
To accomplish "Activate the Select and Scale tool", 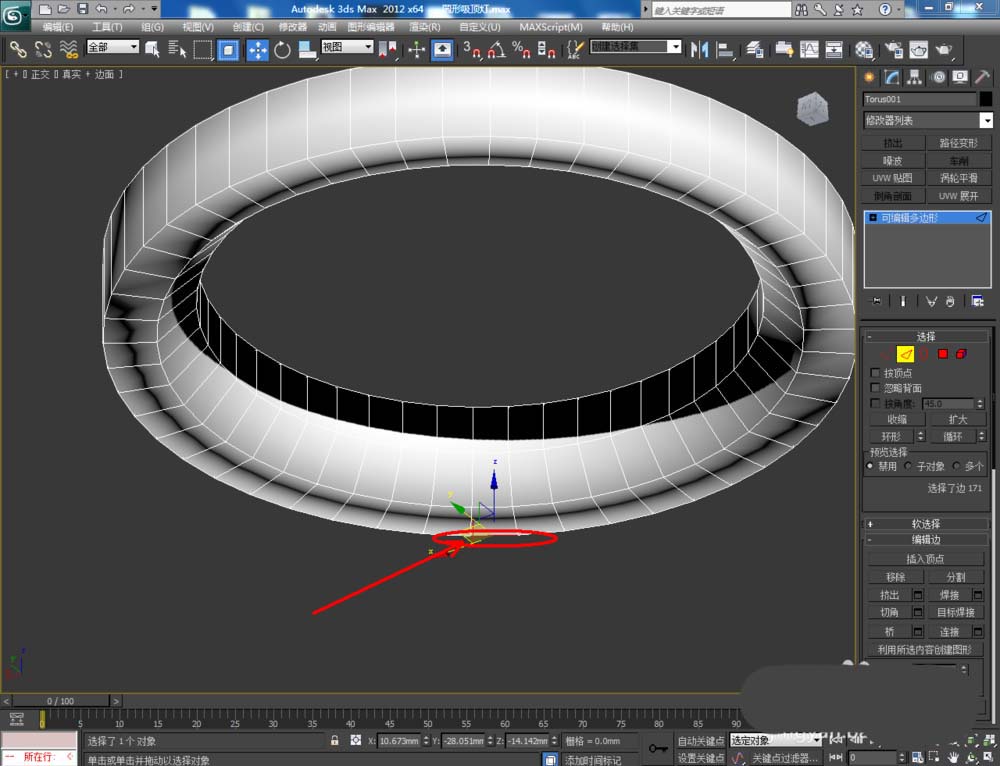I will tap(307, 49).
